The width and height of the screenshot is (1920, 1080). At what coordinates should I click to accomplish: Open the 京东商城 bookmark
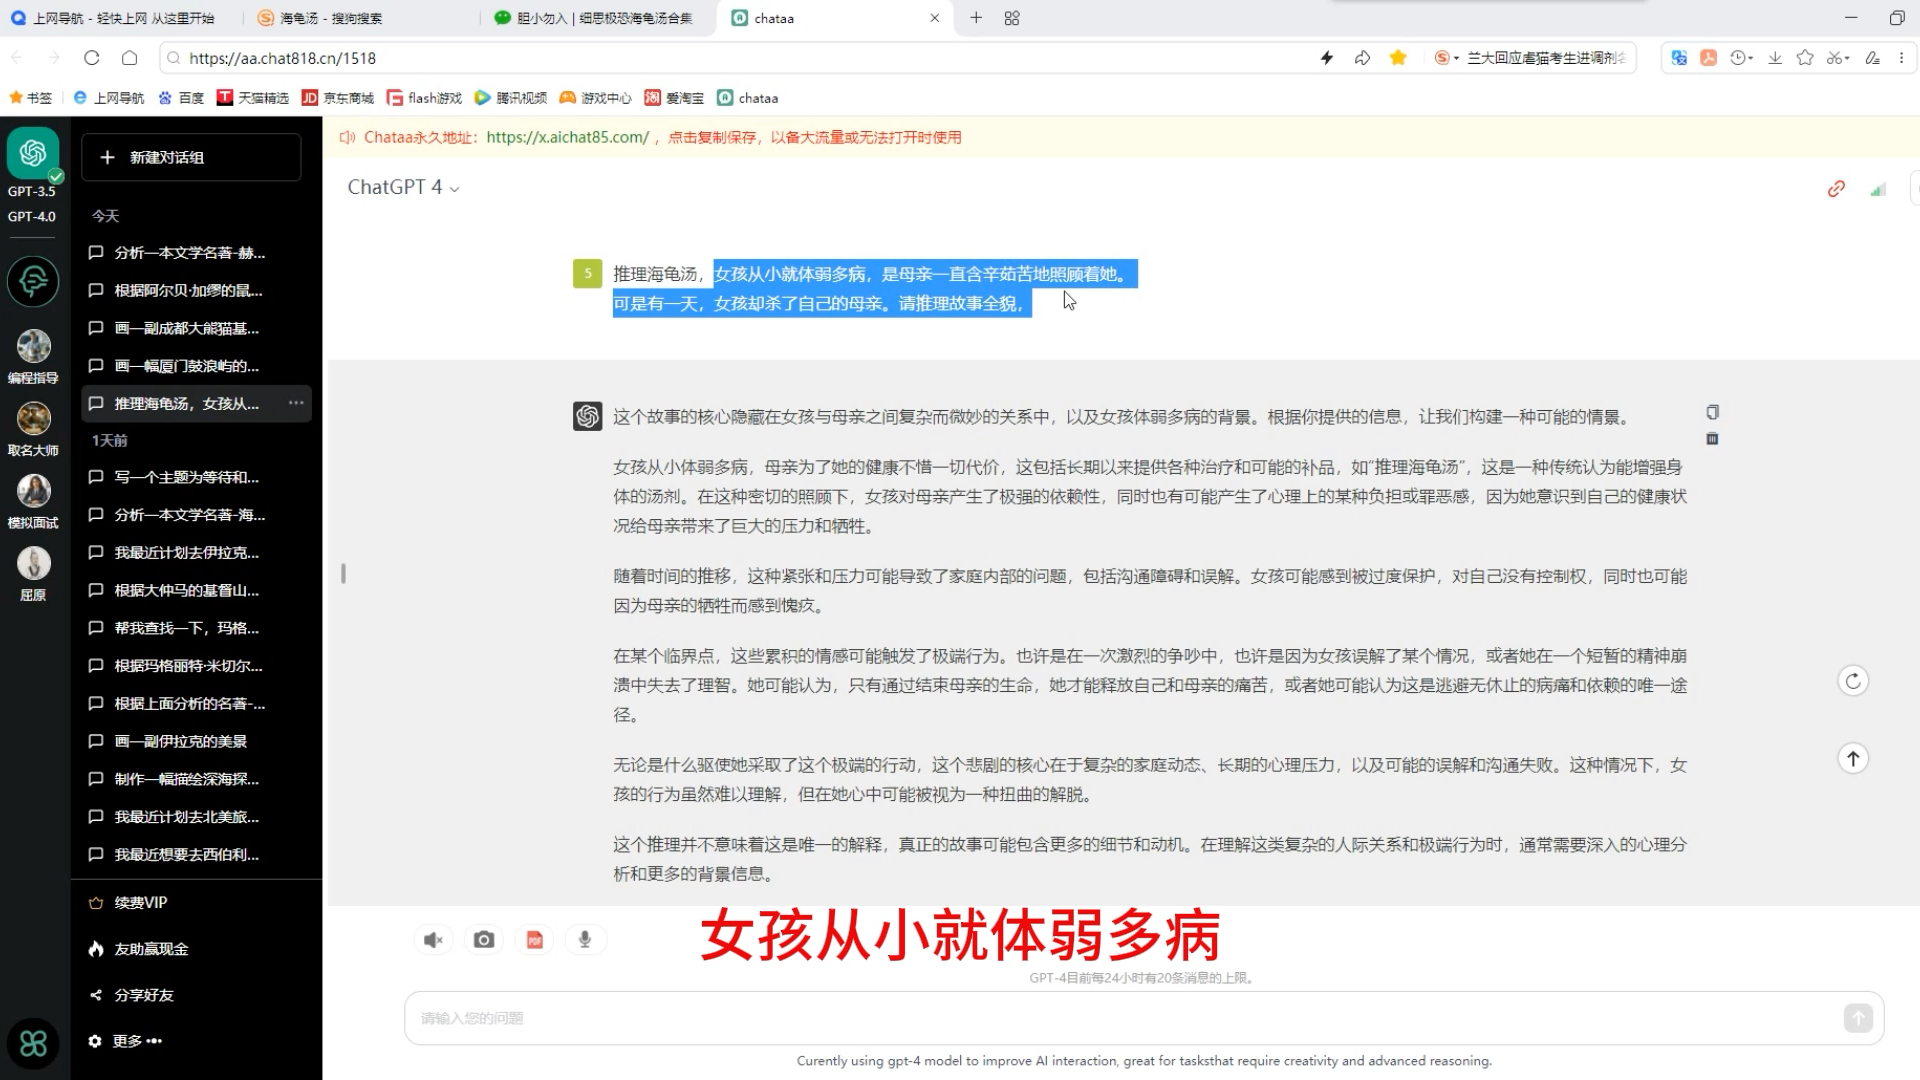[338, 98]
